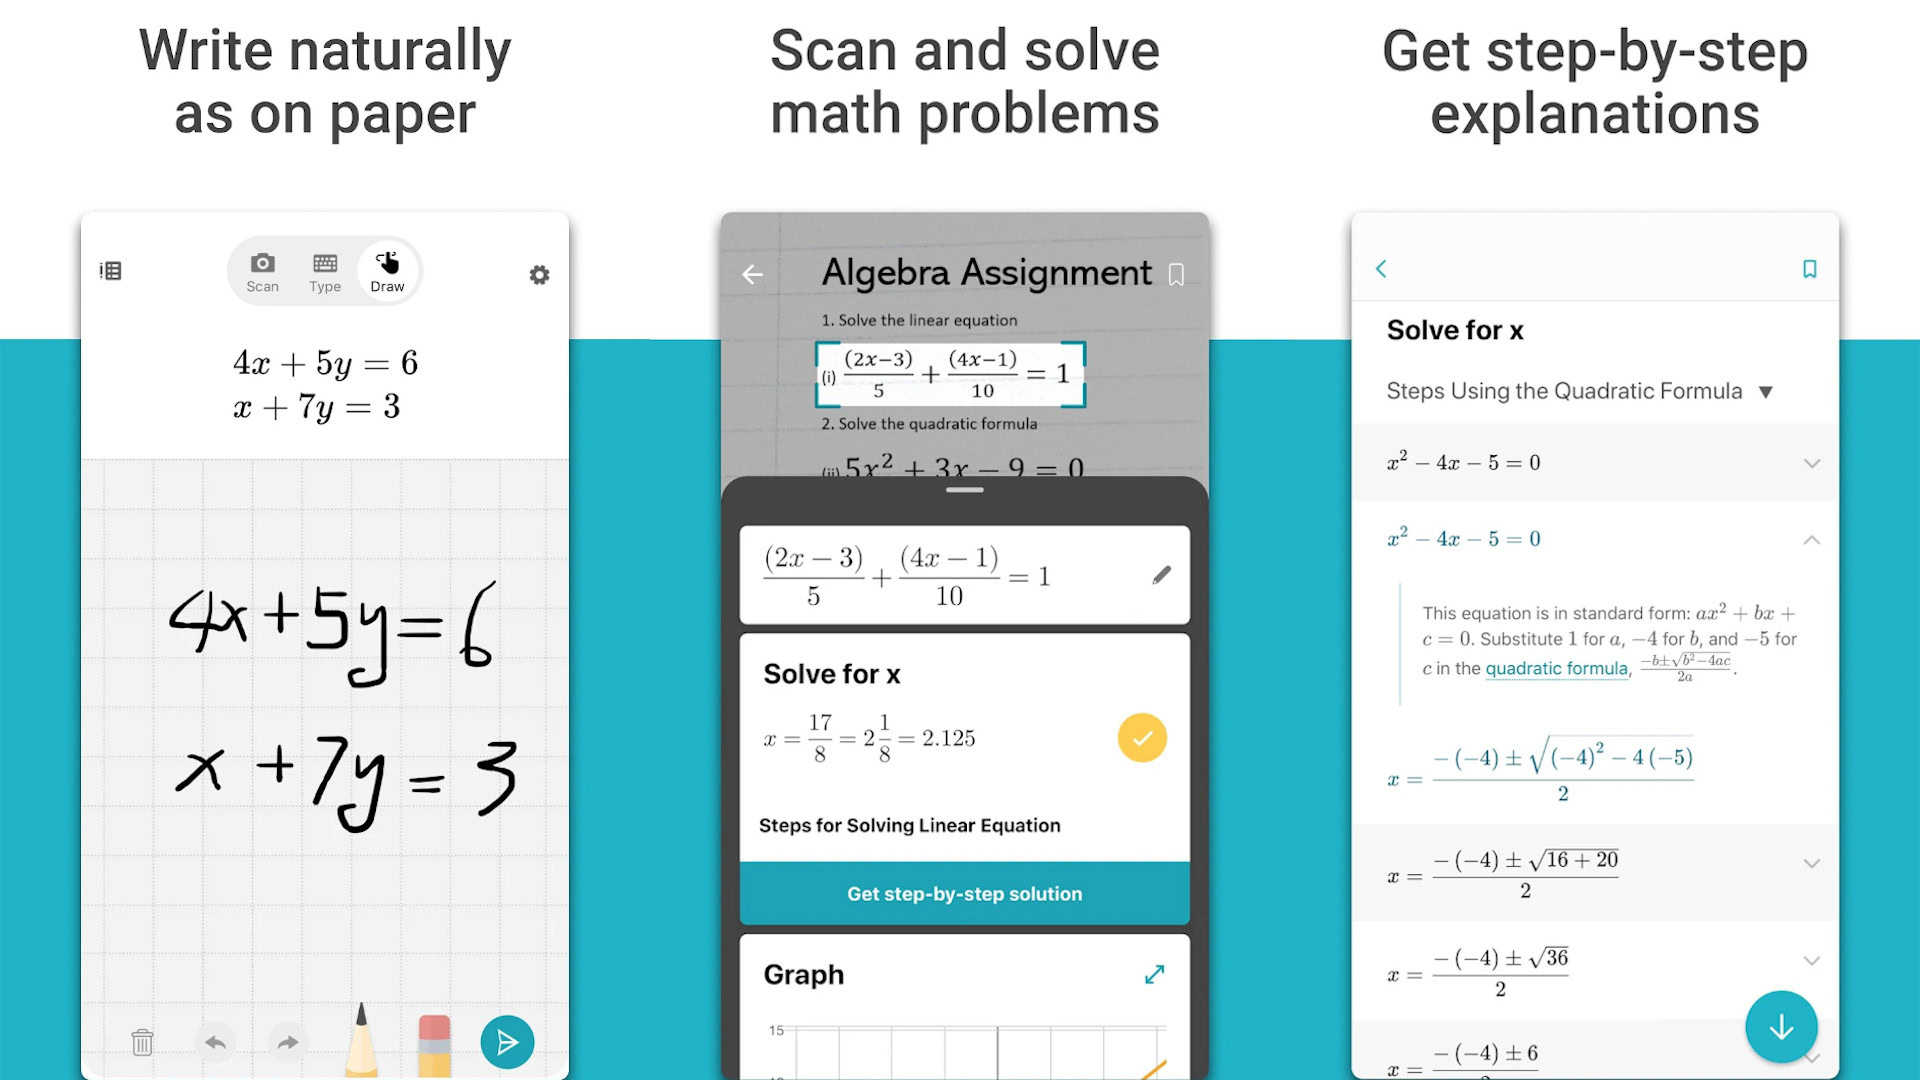Click the Get step-by-step solution button

point(964,894)
